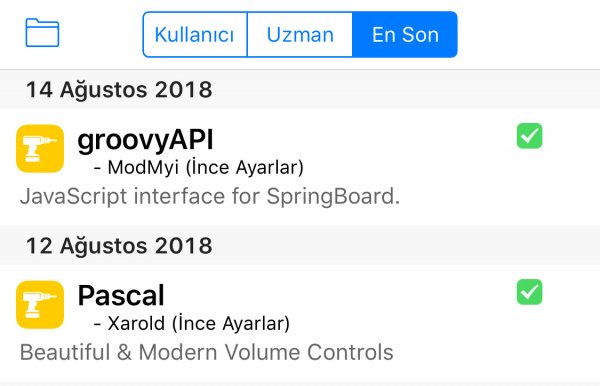Click the 12 Ağustos 2018 section header
Viewport: 600px width, 386px height.
click(x=300, y=245)
